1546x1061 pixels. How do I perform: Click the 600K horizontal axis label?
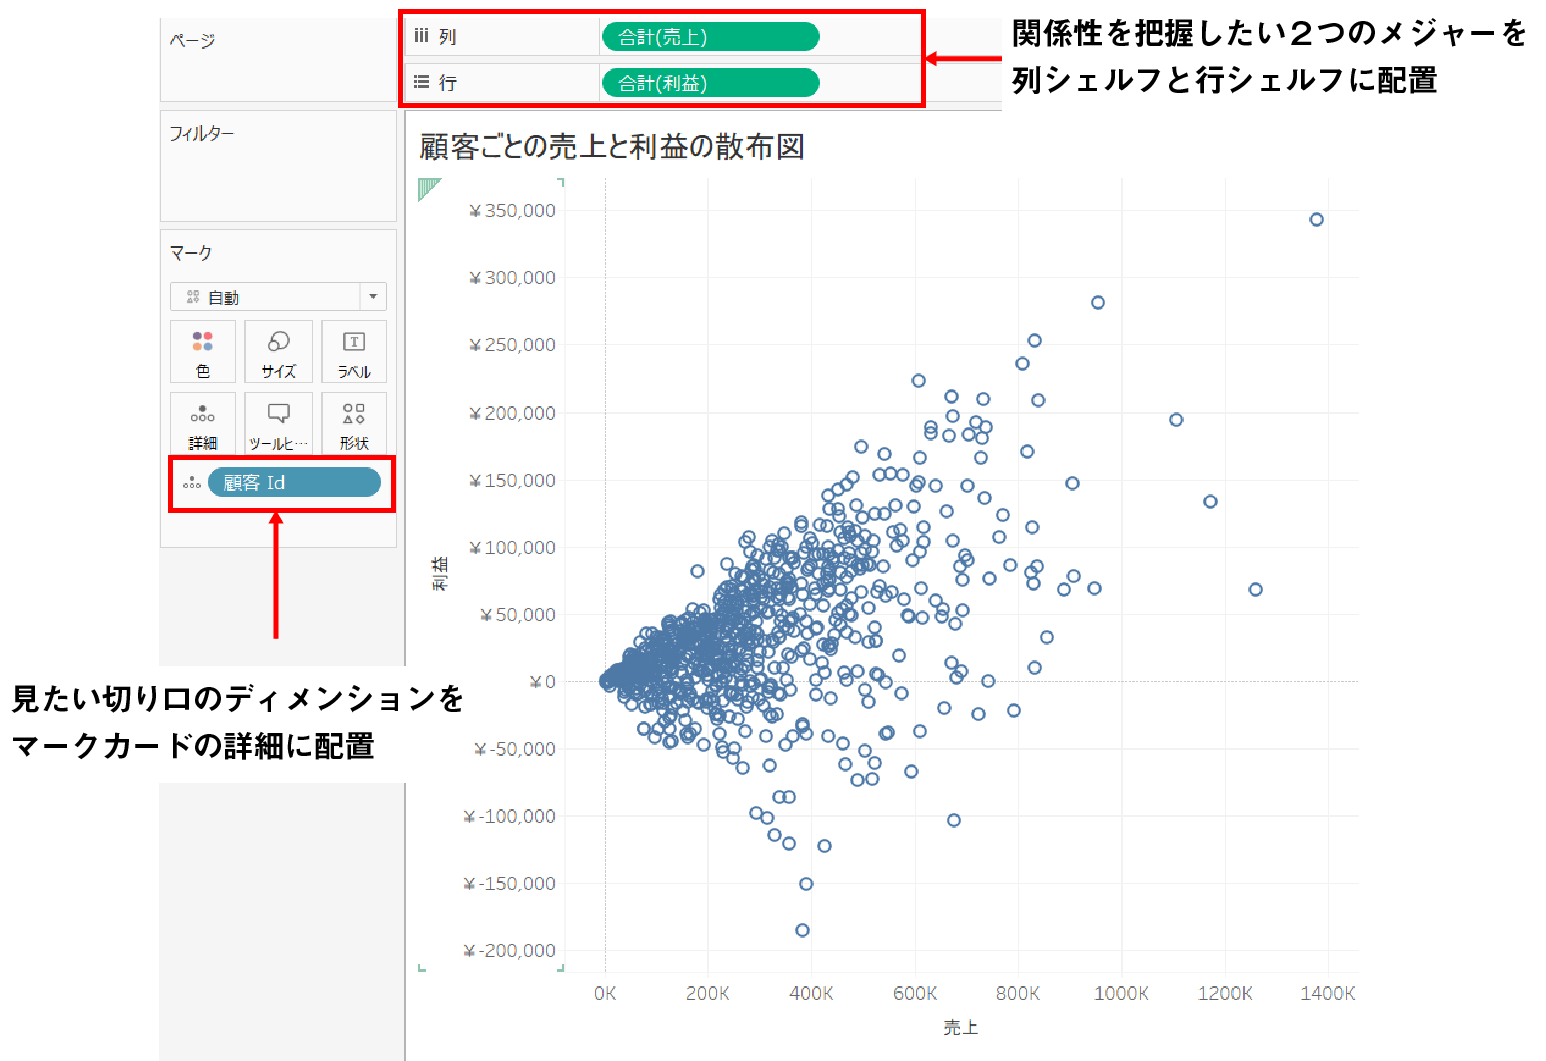[915, 994]
